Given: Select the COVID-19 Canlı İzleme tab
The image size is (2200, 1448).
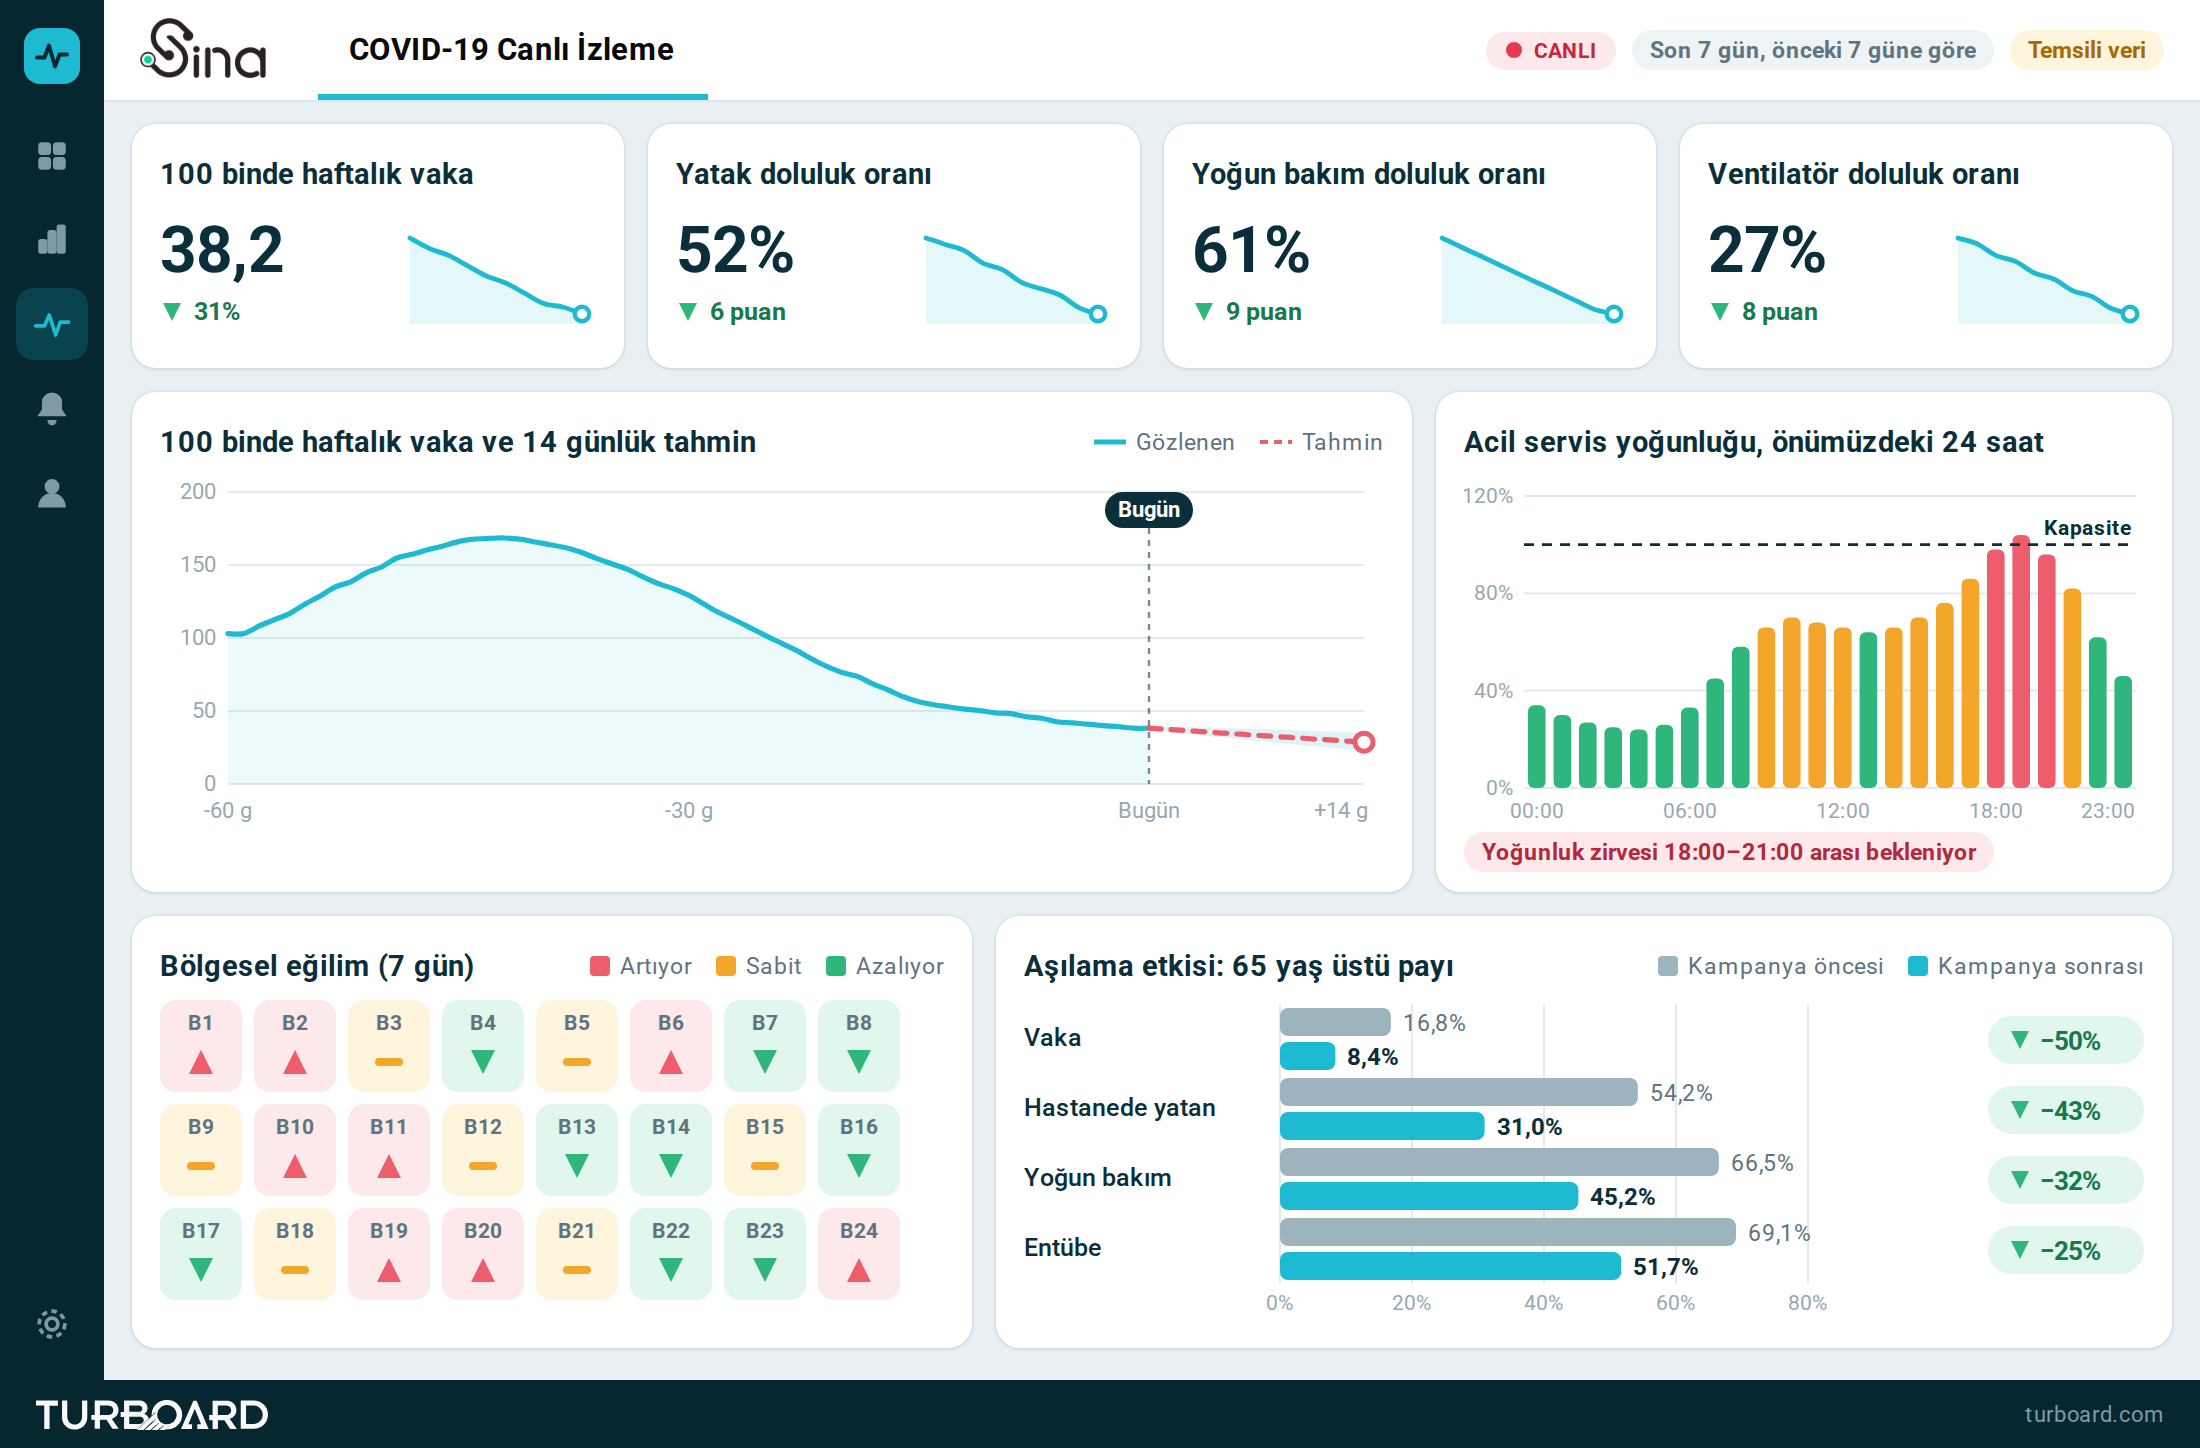Looking at the screenshot, I should [x=512, y=50].
